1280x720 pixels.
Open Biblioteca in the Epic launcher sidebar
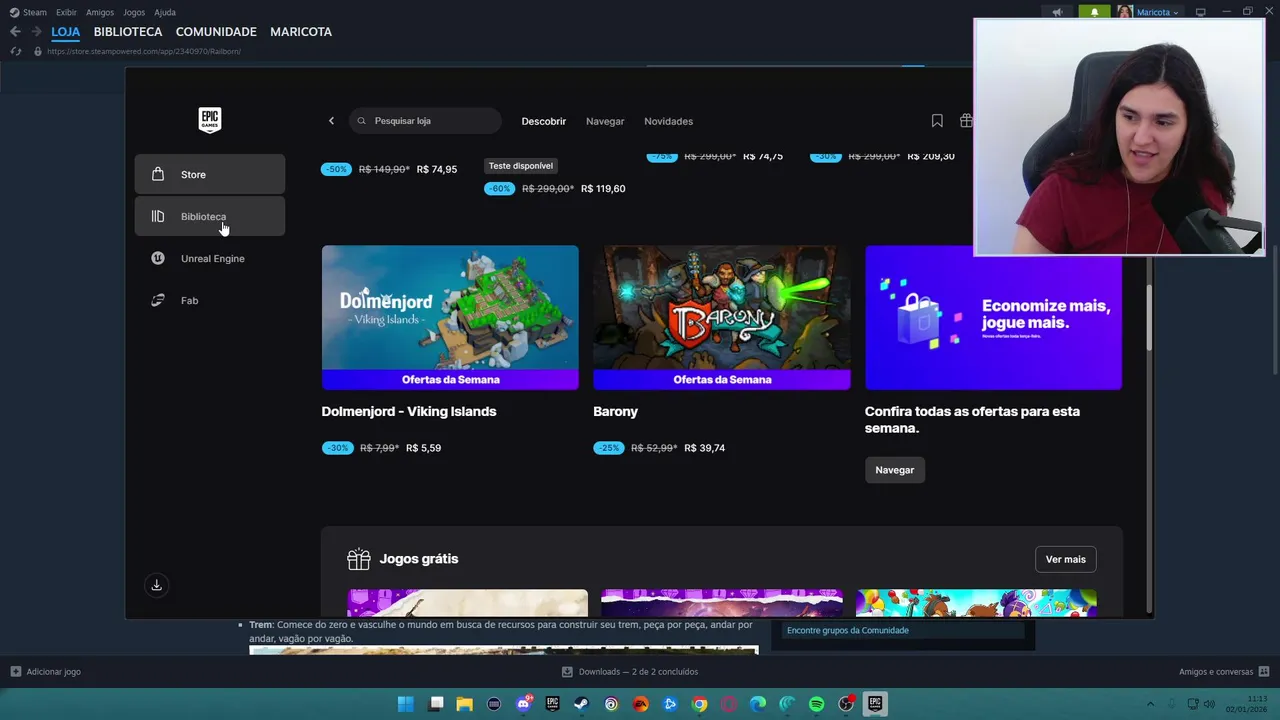pos(210,216)
